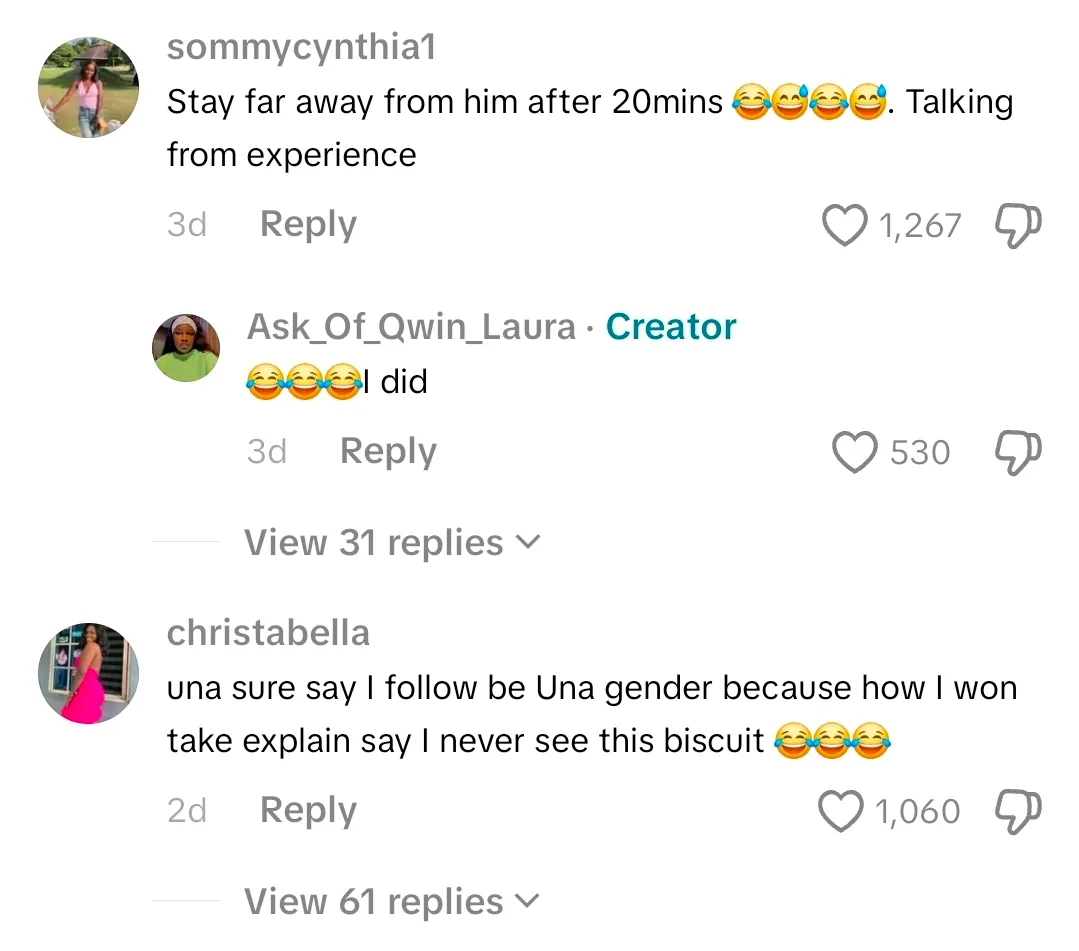The height and width of the screenshot is (951, 1079).
Task: Open sommycynthia1's profile picture
Action: (x=88, y=88)
